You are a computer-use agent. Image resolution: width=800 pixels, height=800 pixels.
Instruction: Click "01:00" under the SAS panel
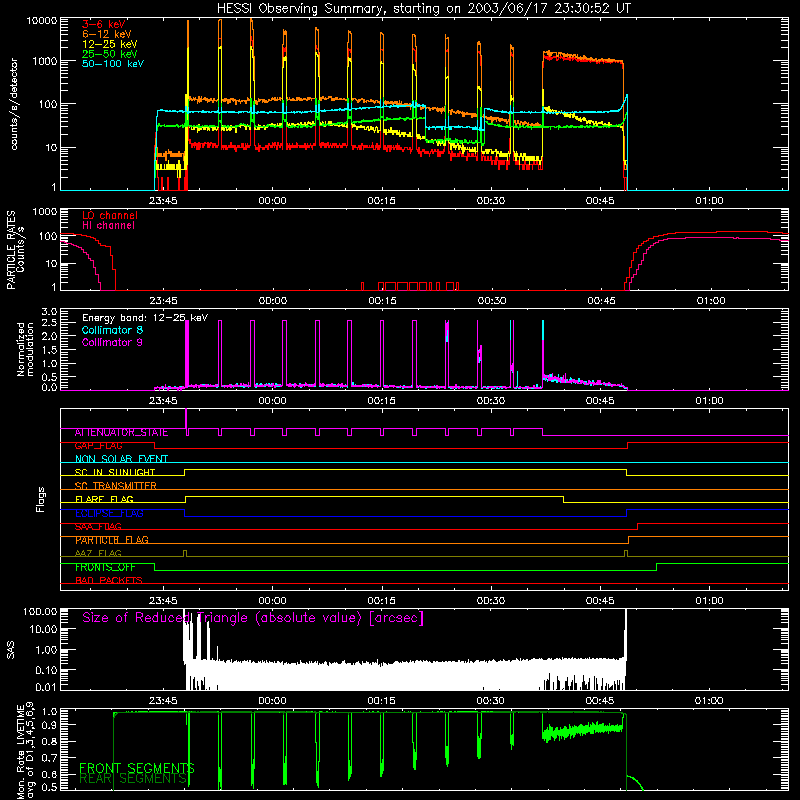[x=710, y=701]
